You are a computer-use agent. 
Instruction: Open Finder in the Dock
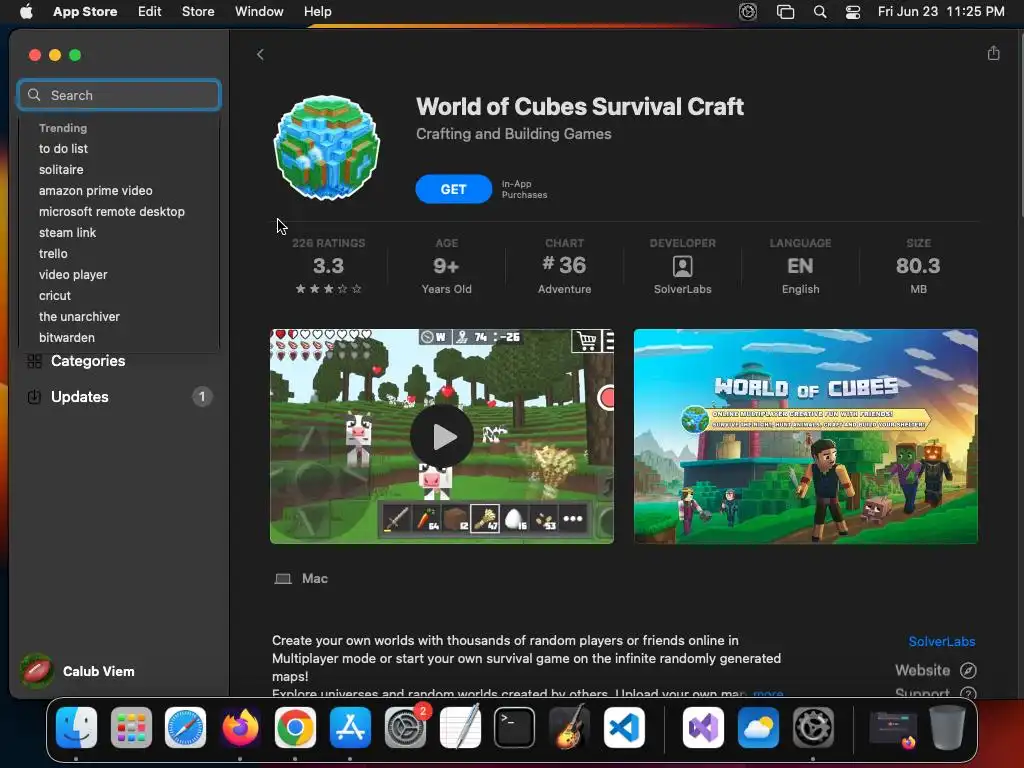pyautogui.click(x=76, y=727)
